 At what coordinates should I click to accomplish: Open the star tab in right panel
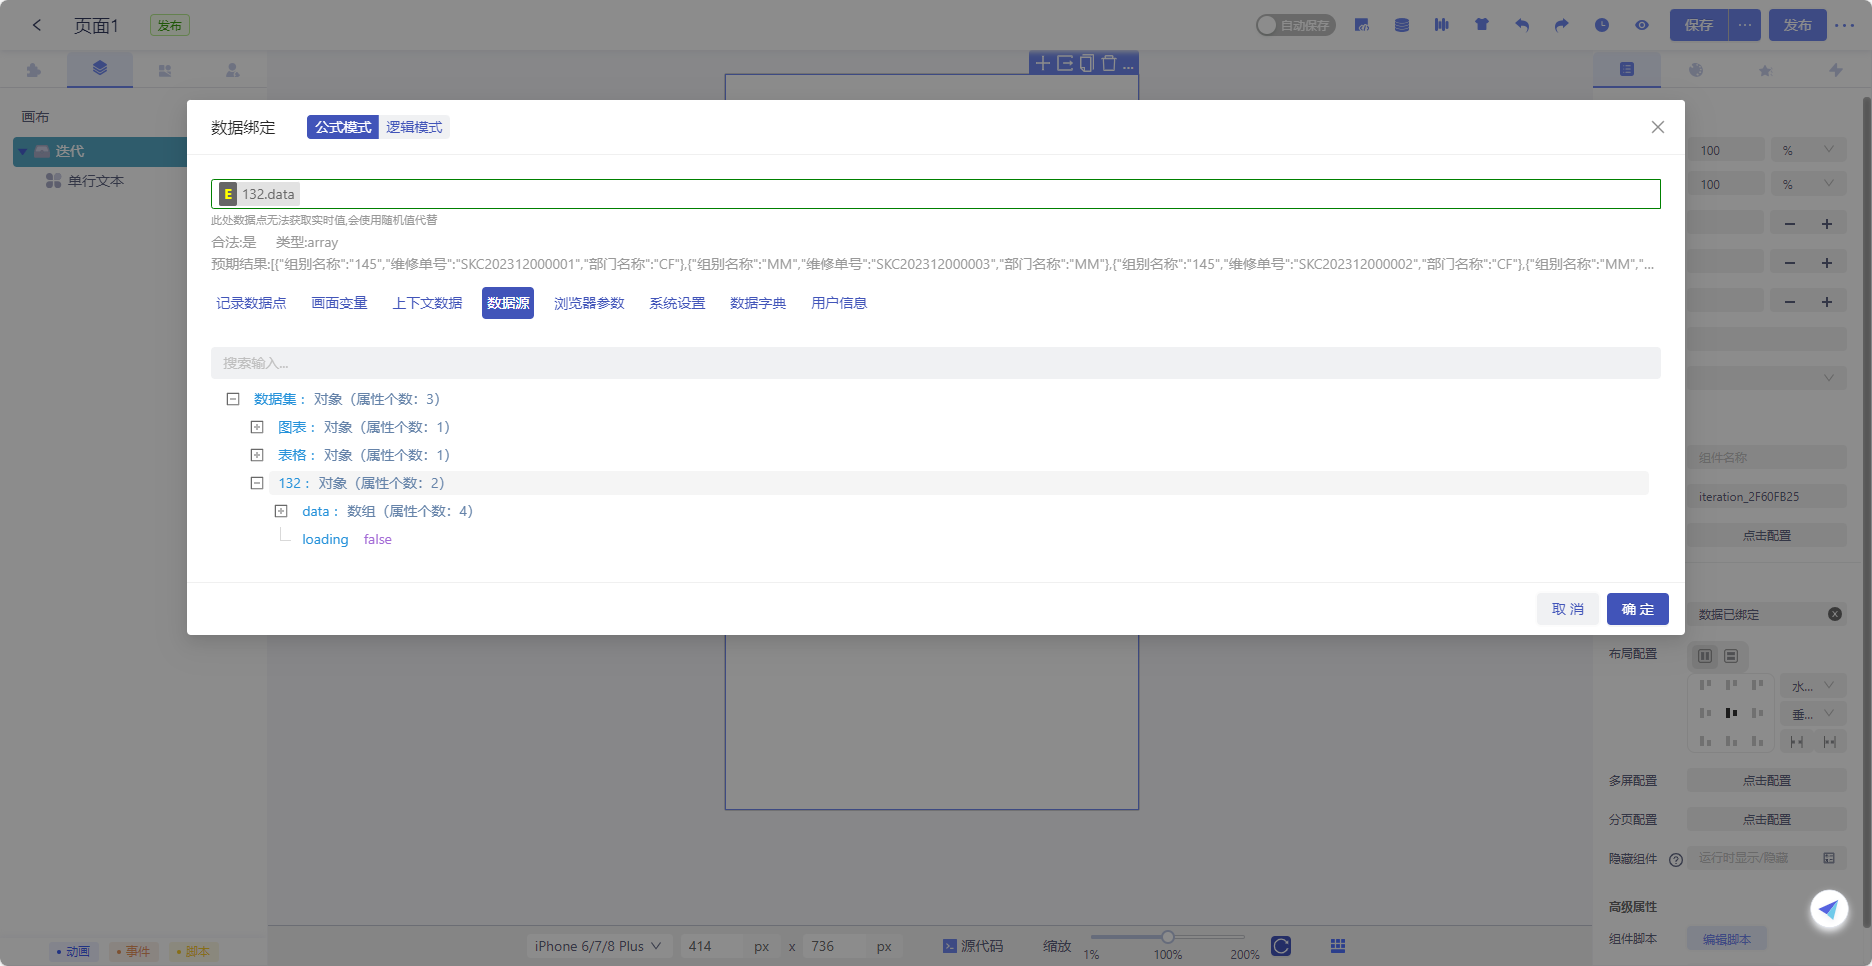pyautogui.click(x=1766, y=70)
